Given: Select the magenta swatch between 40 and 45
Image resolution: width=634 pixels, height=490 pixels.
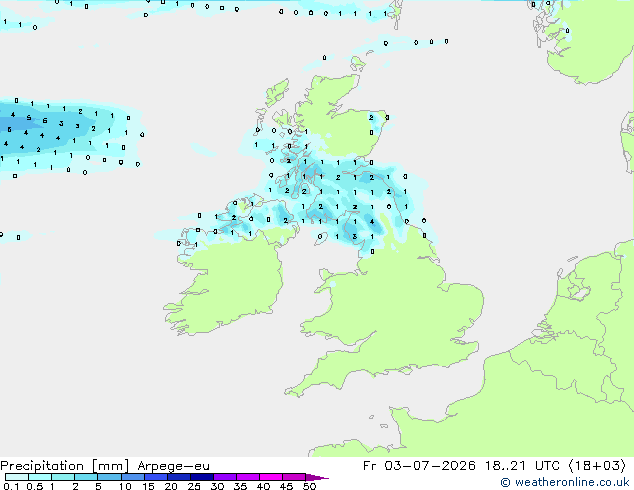Looking at the screenshot, I should click(271, 477).
